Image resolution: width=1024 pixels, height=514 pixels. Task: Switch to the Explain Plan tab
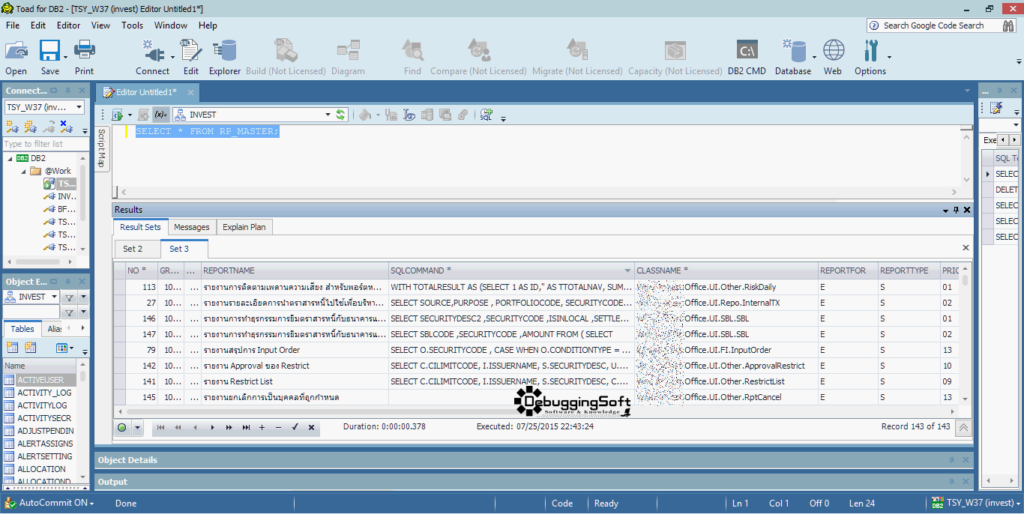point(244,227)
